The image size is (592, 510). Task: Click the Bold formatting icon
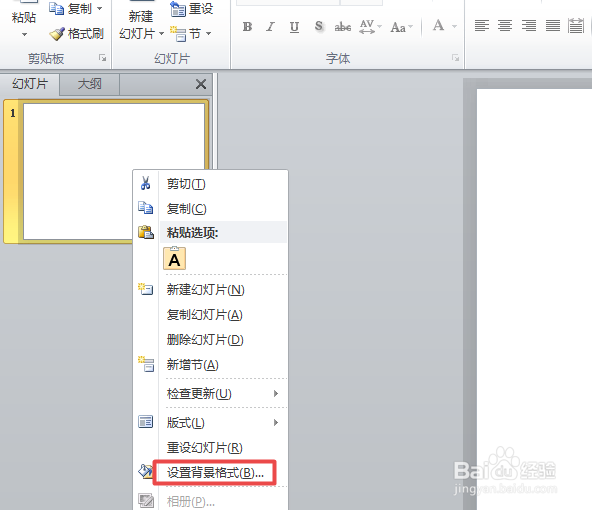coord(247,27)
